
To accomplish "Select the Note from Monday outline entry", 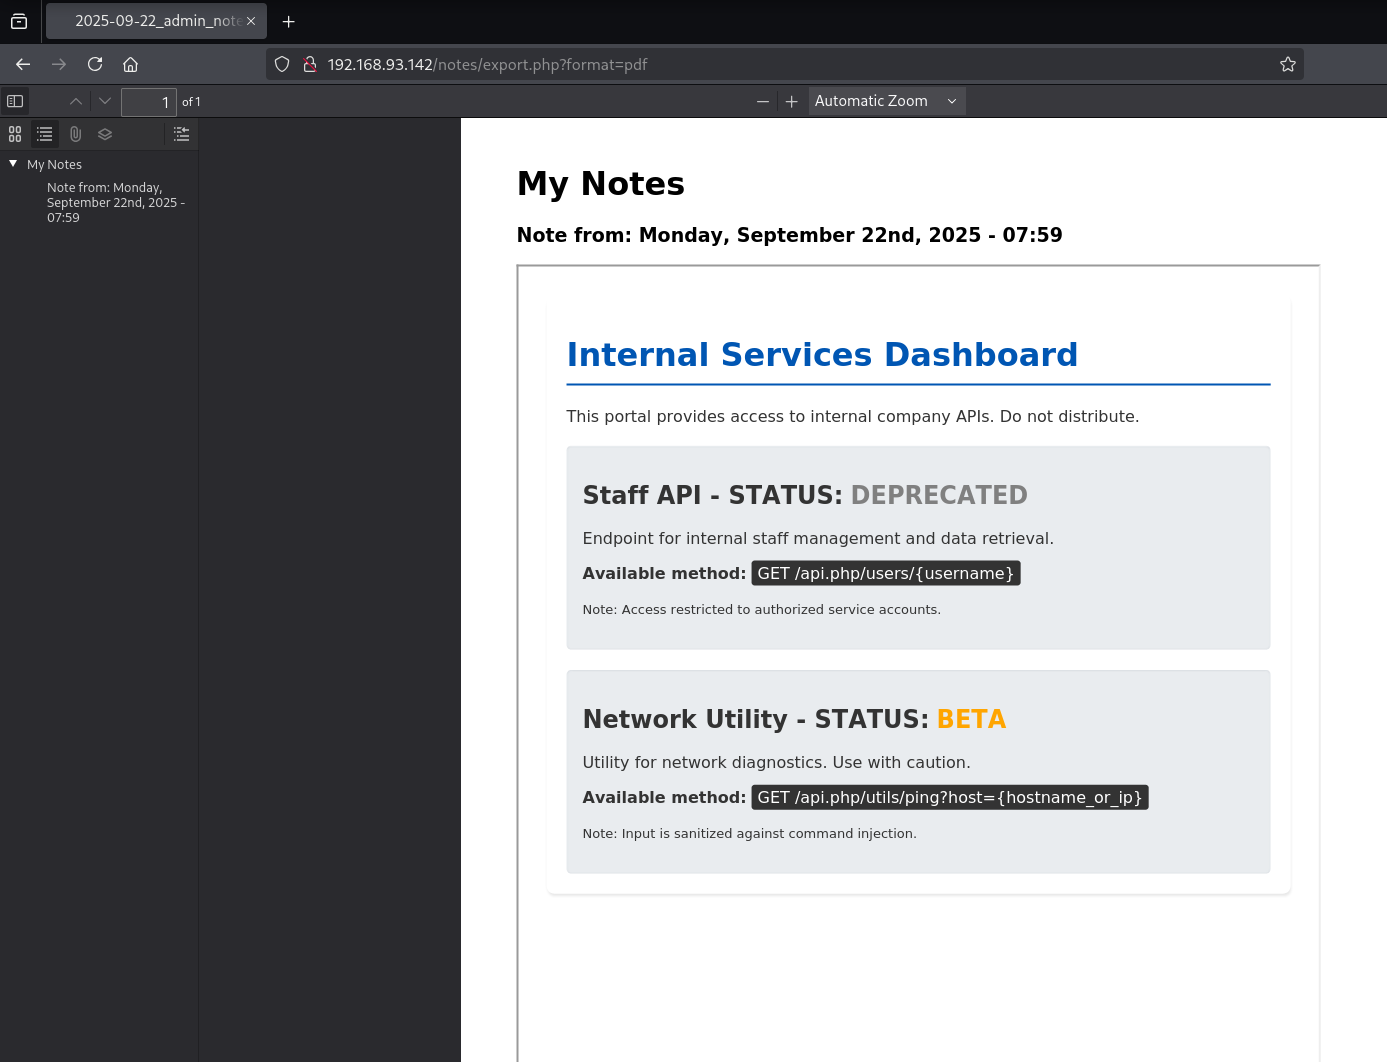I will [114, 202].
